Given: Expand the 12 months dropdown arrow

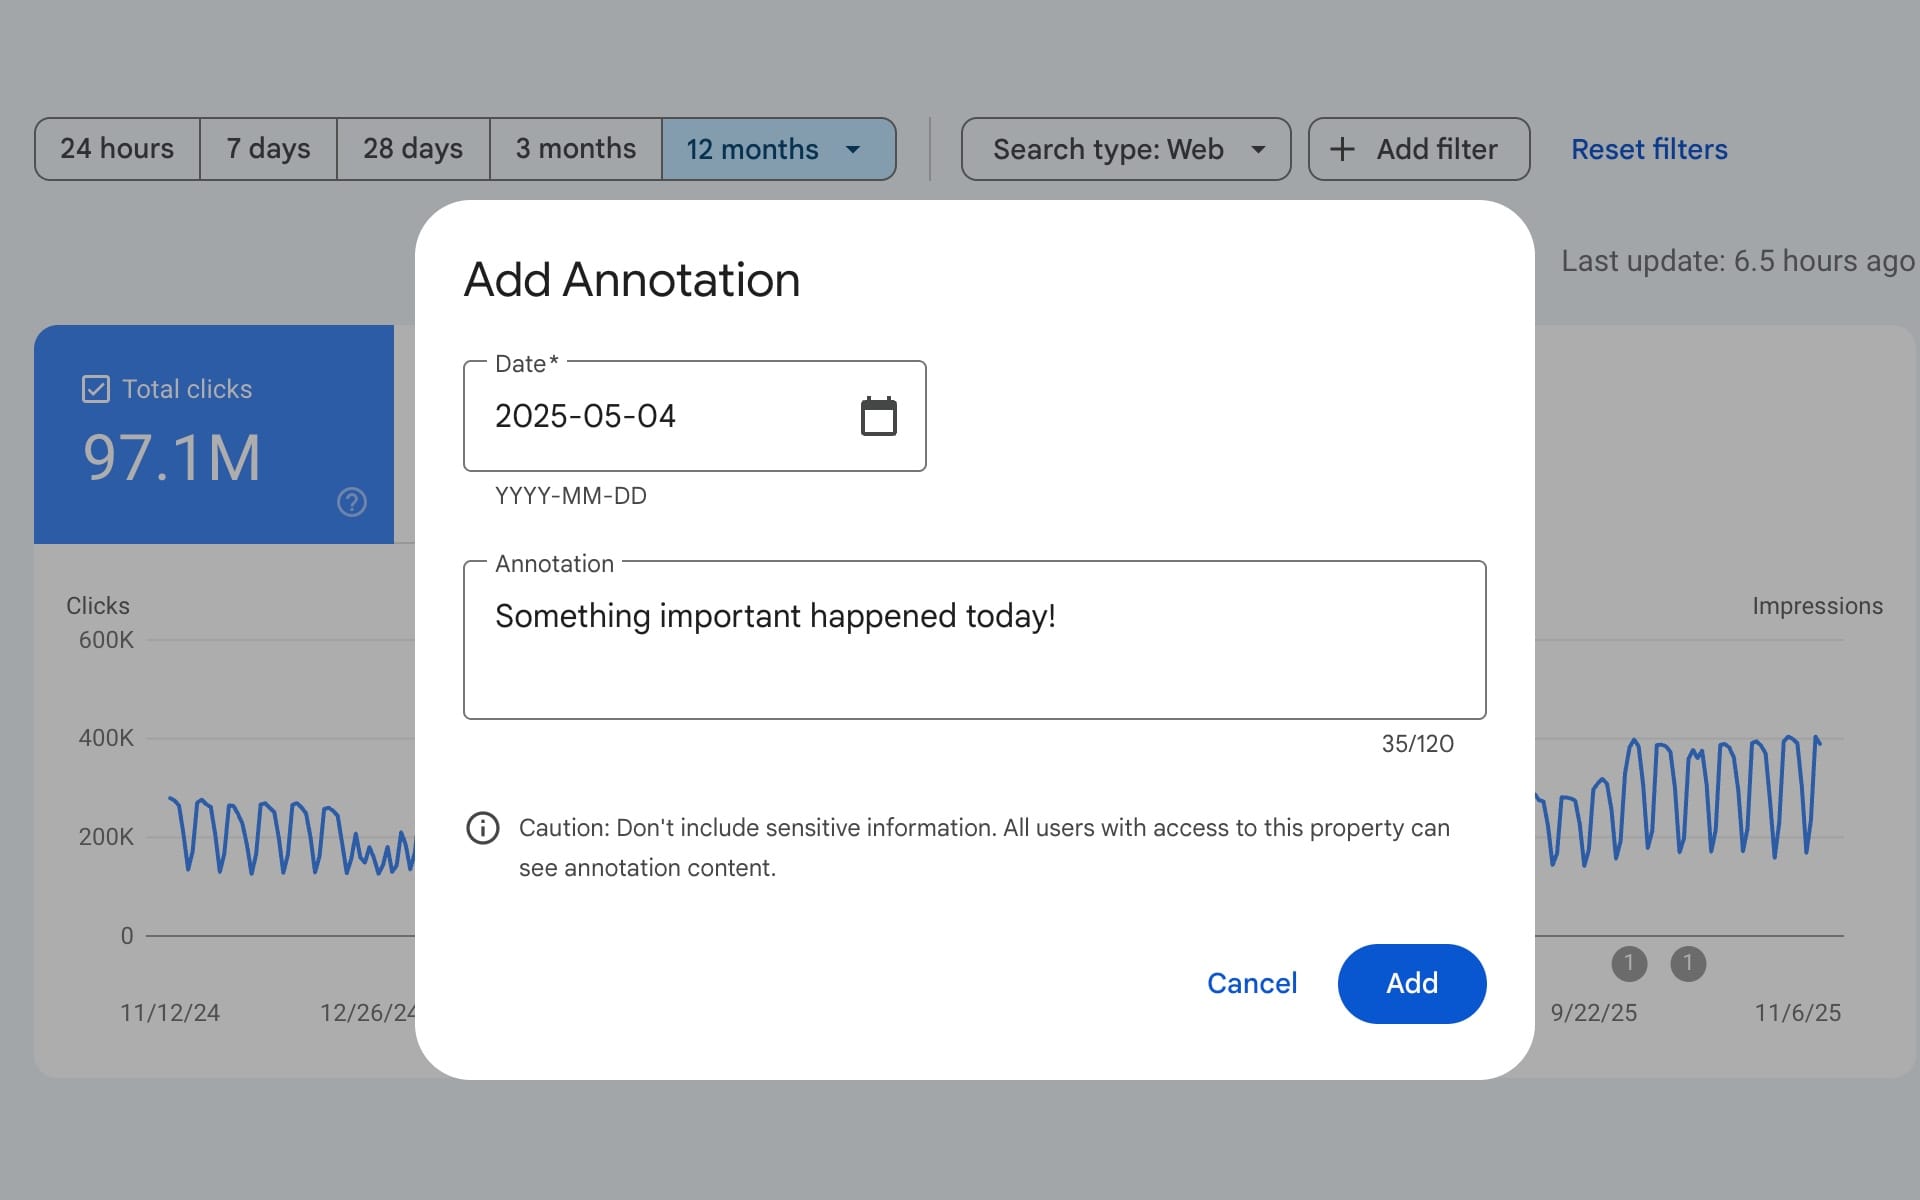Looking at the screenshot, I should [852, 149].
